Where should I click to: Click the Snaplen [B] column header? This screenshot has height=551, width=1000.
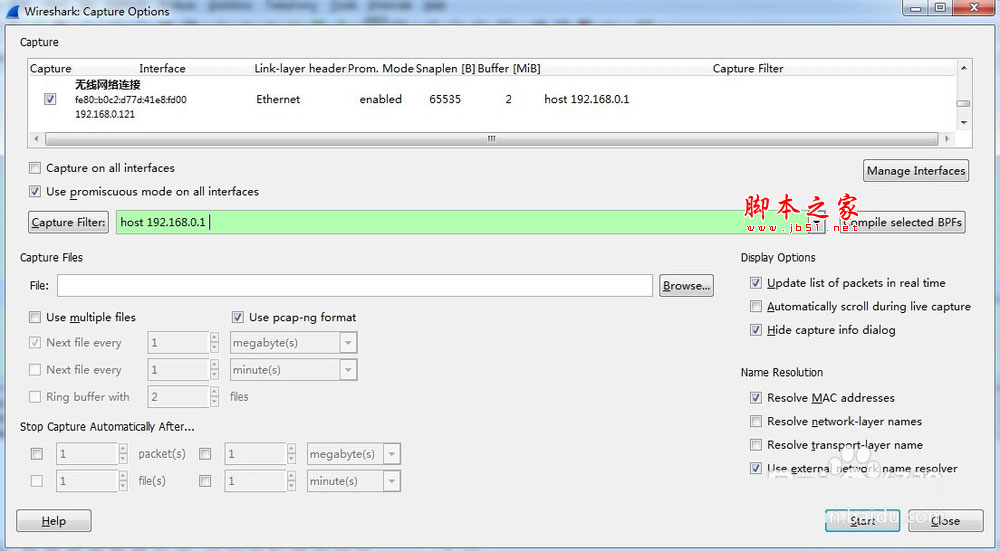(x=445, y=68)
